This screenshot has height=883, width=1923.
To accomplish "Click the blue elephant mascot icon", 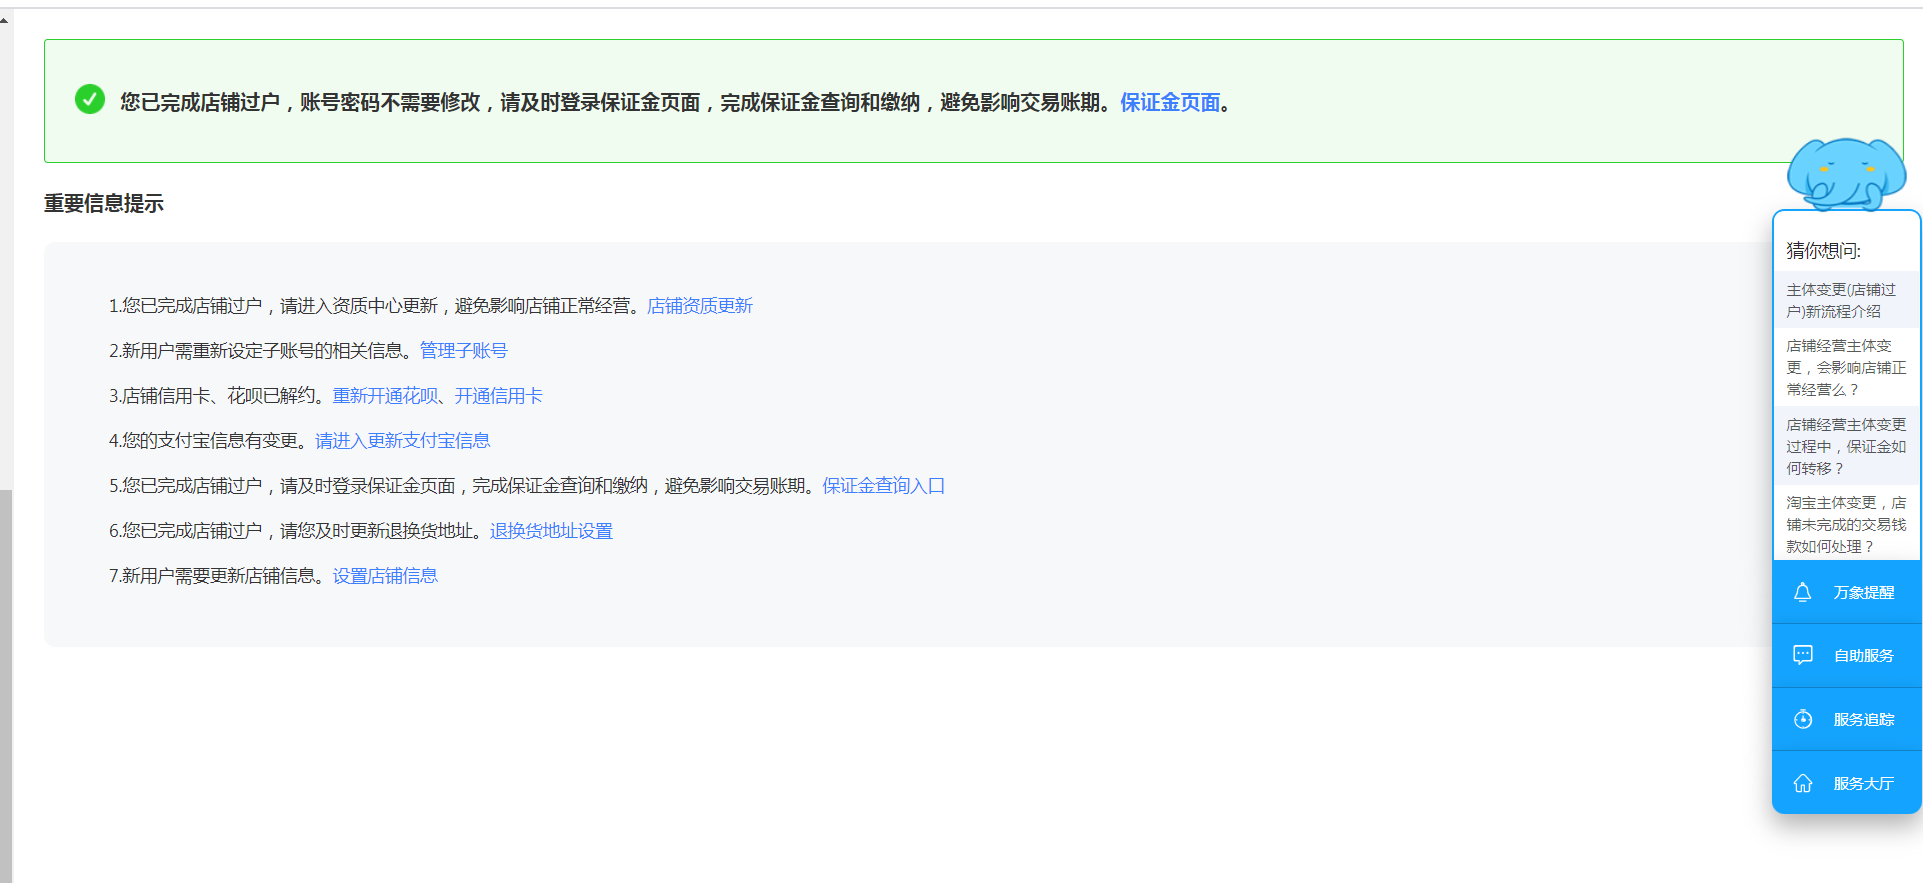I will [1845, 174].
